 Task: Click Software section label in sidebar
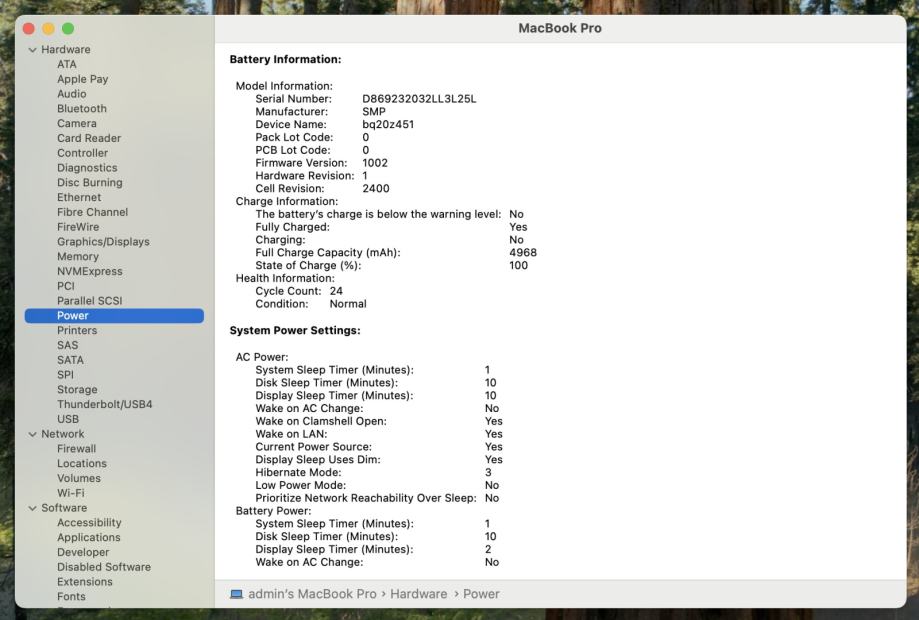pos(64,508)
